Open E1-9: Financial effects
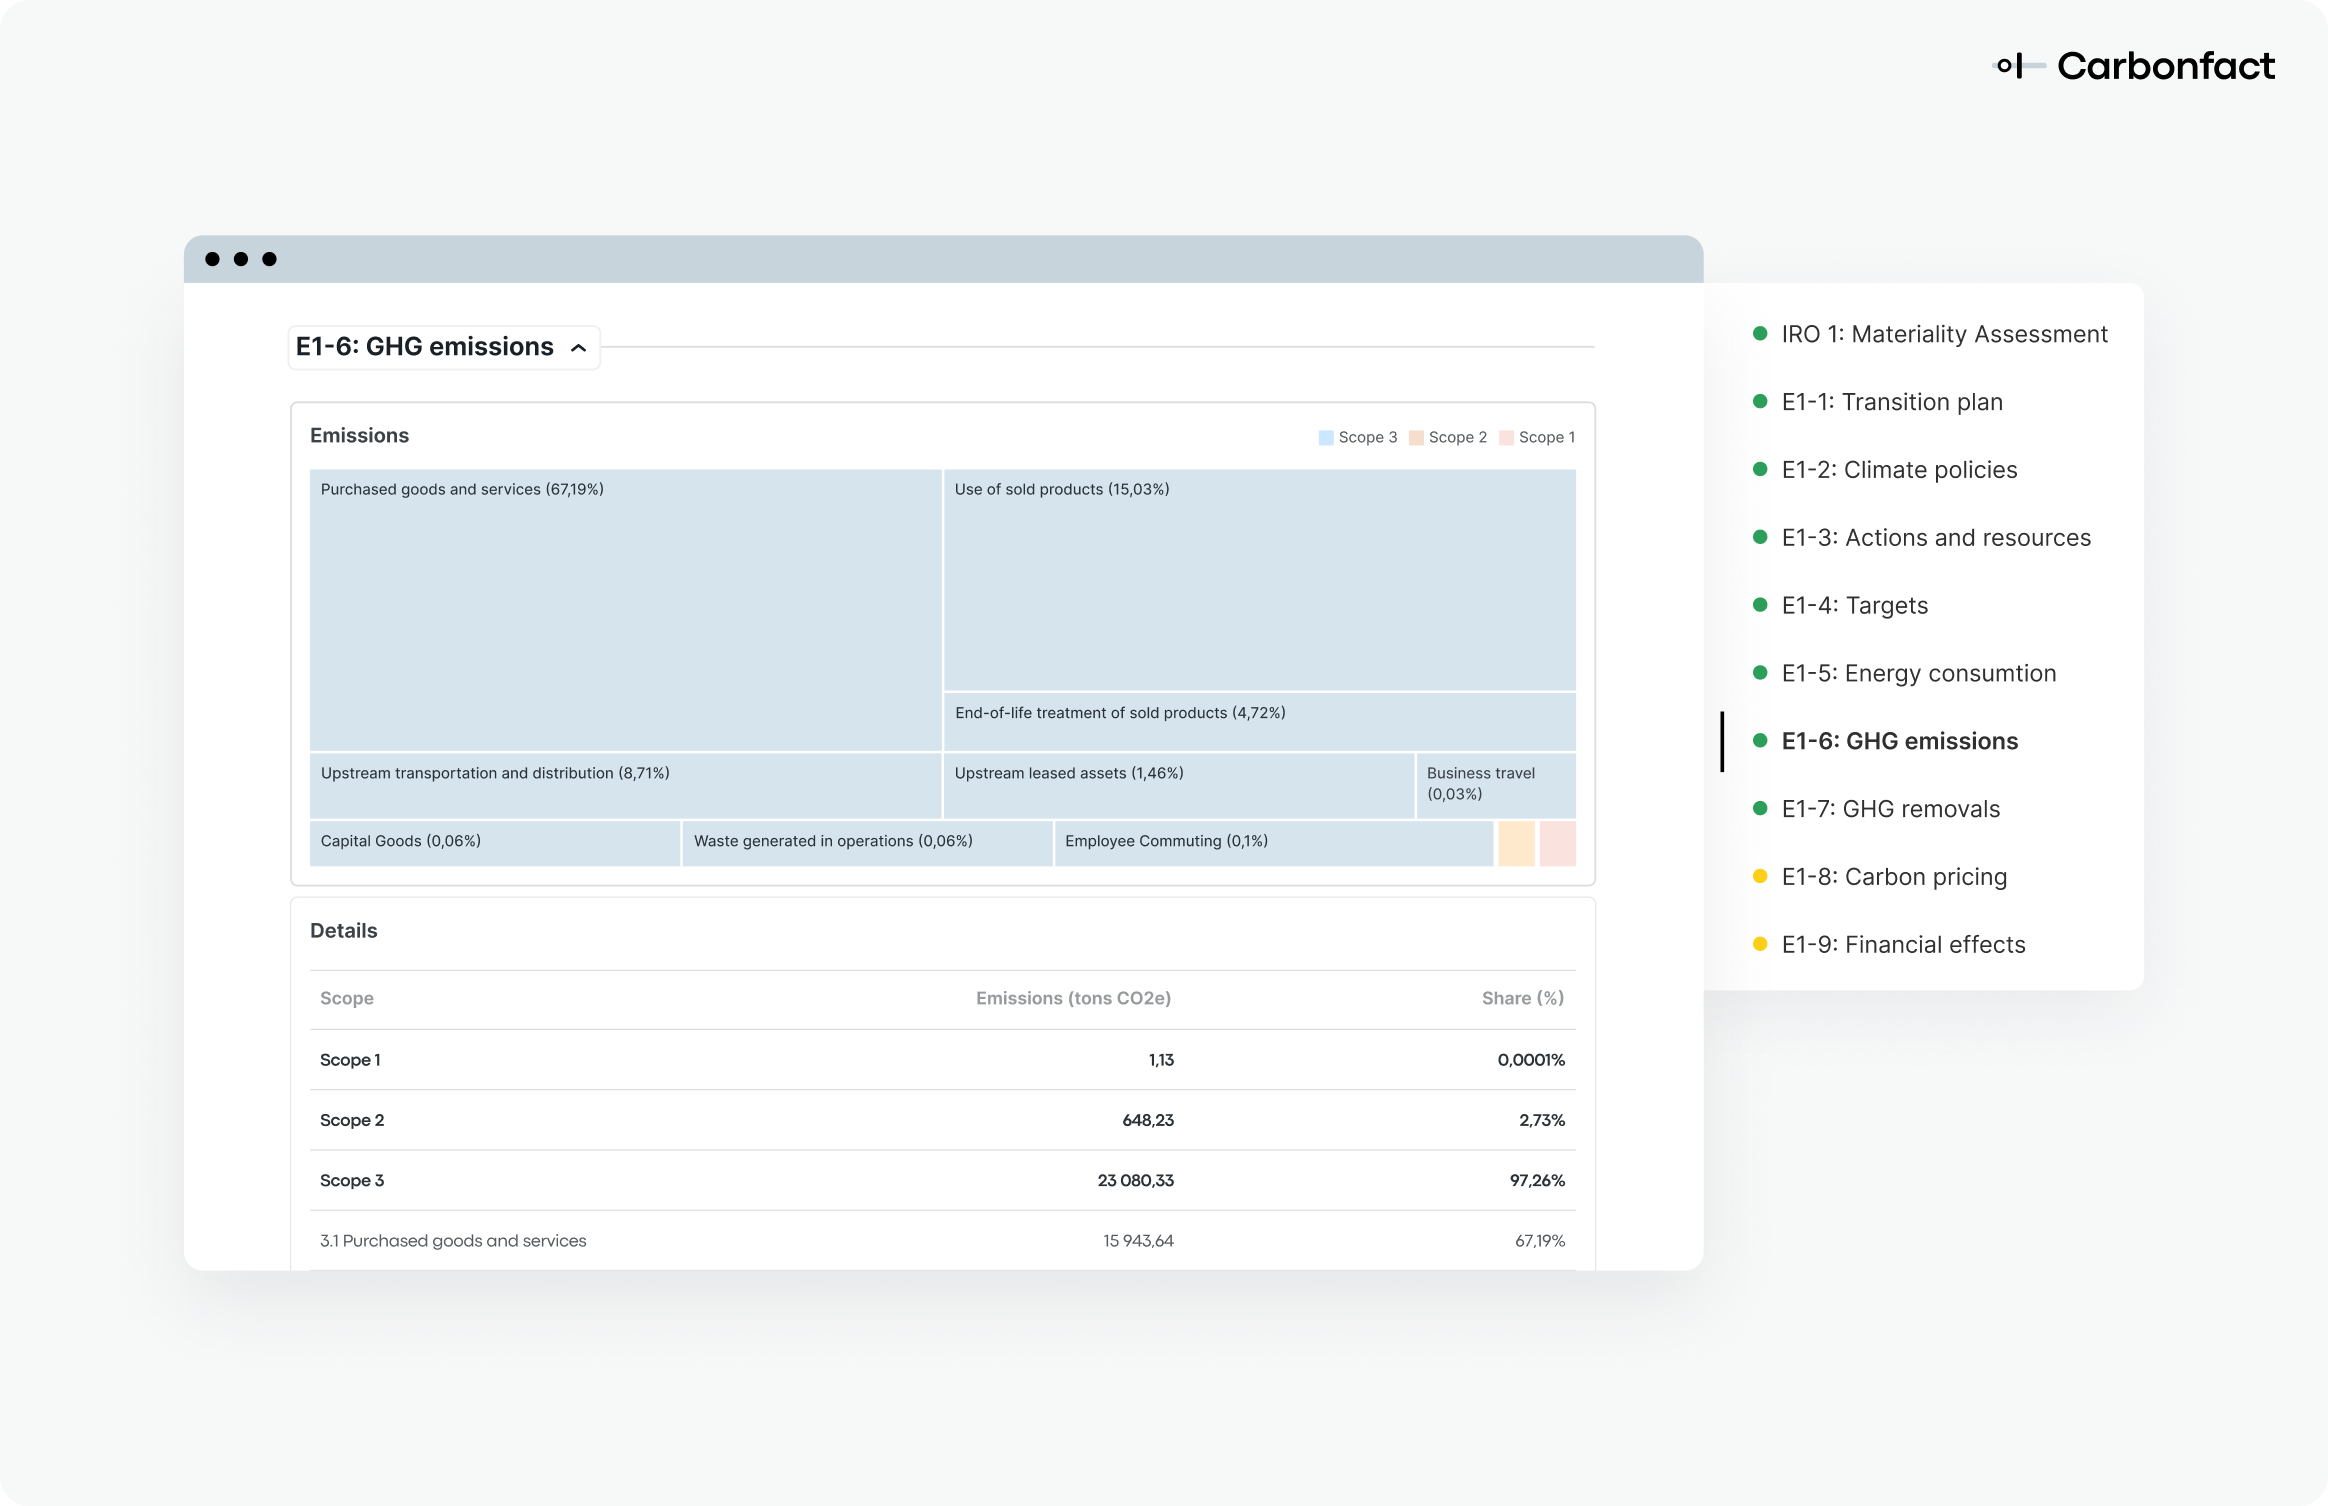This screenshot has height=1506, width=2328. [1903, 945]
